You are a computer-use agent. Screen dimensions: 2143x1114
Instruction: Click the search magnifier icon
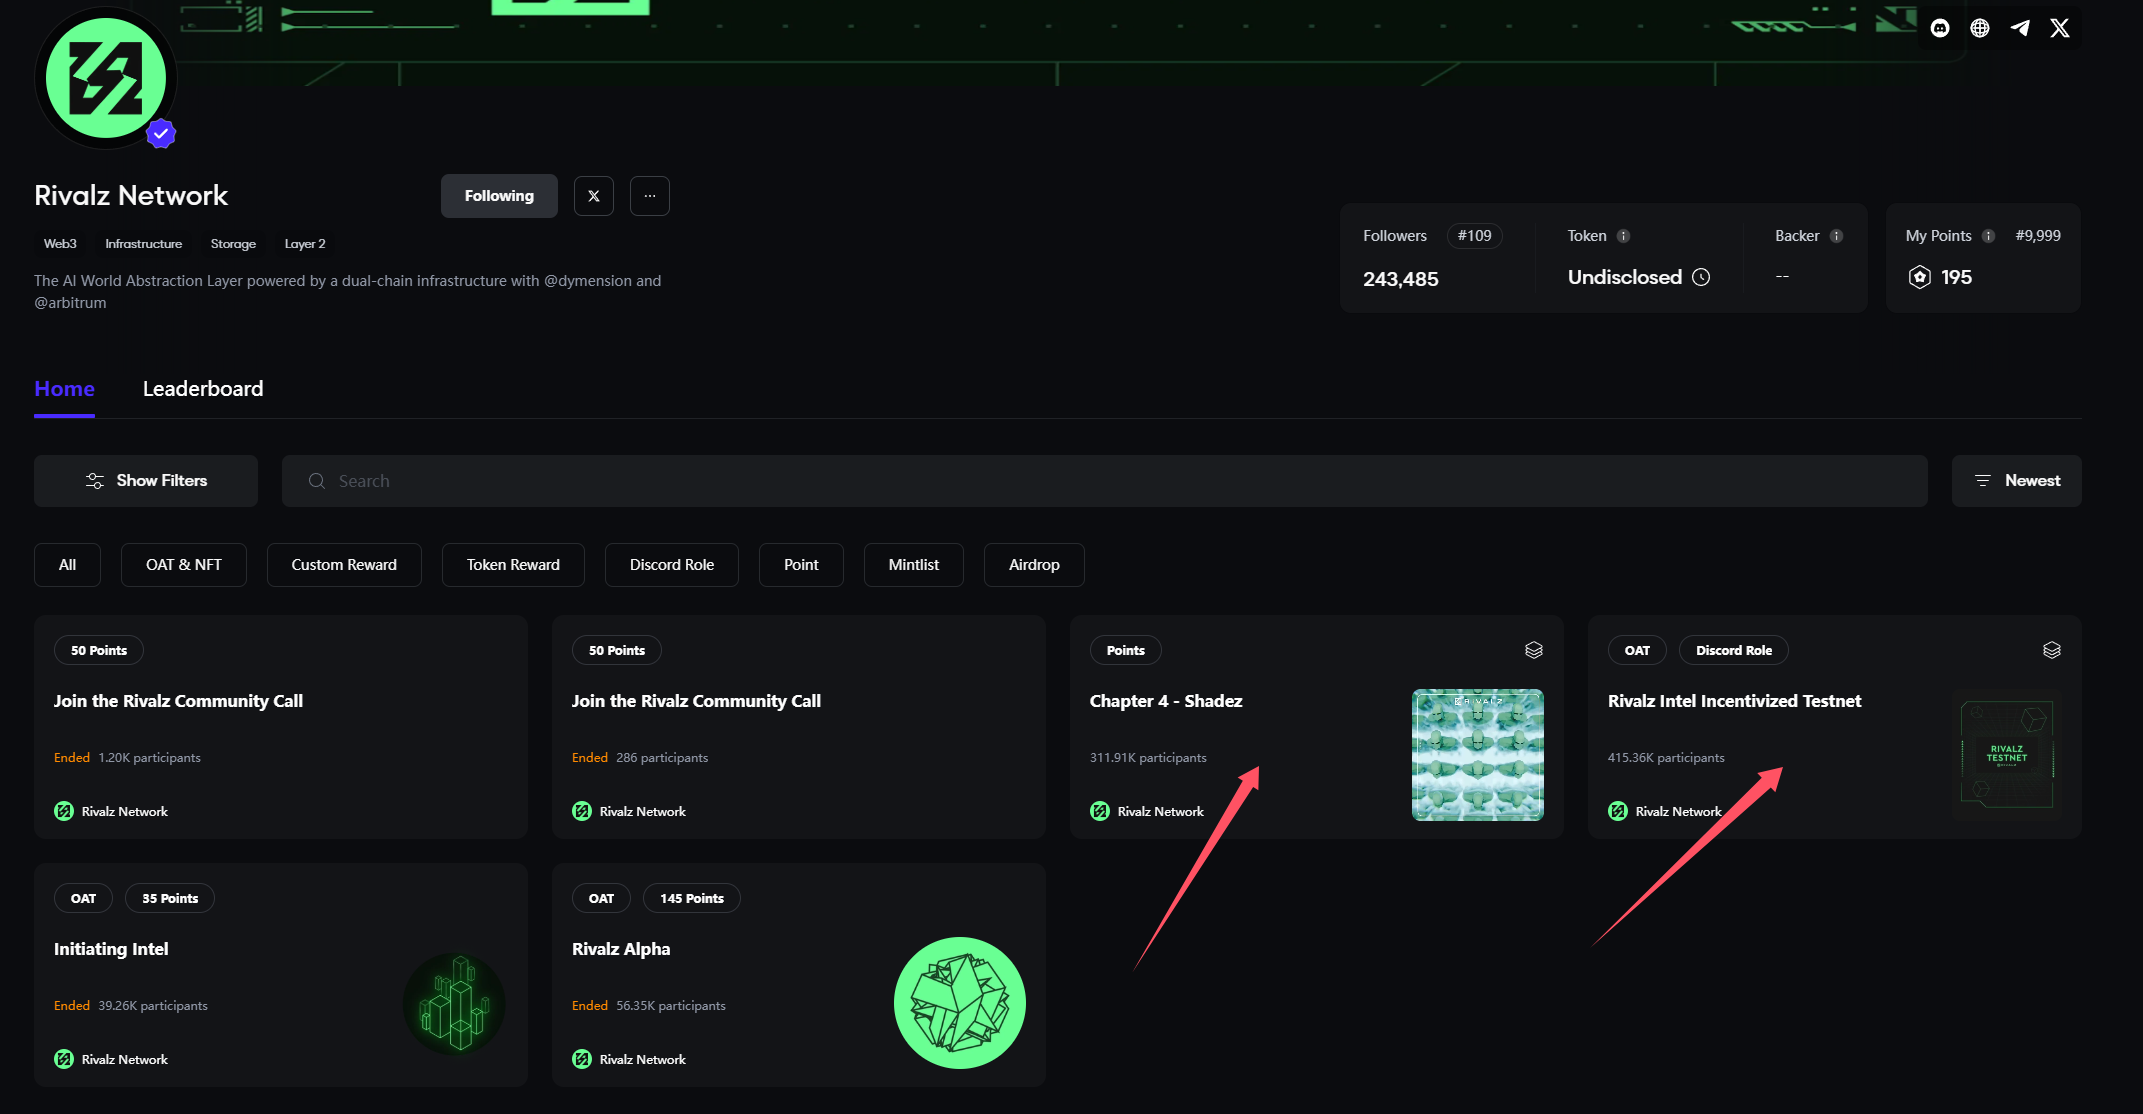click(x=317, y=481)
